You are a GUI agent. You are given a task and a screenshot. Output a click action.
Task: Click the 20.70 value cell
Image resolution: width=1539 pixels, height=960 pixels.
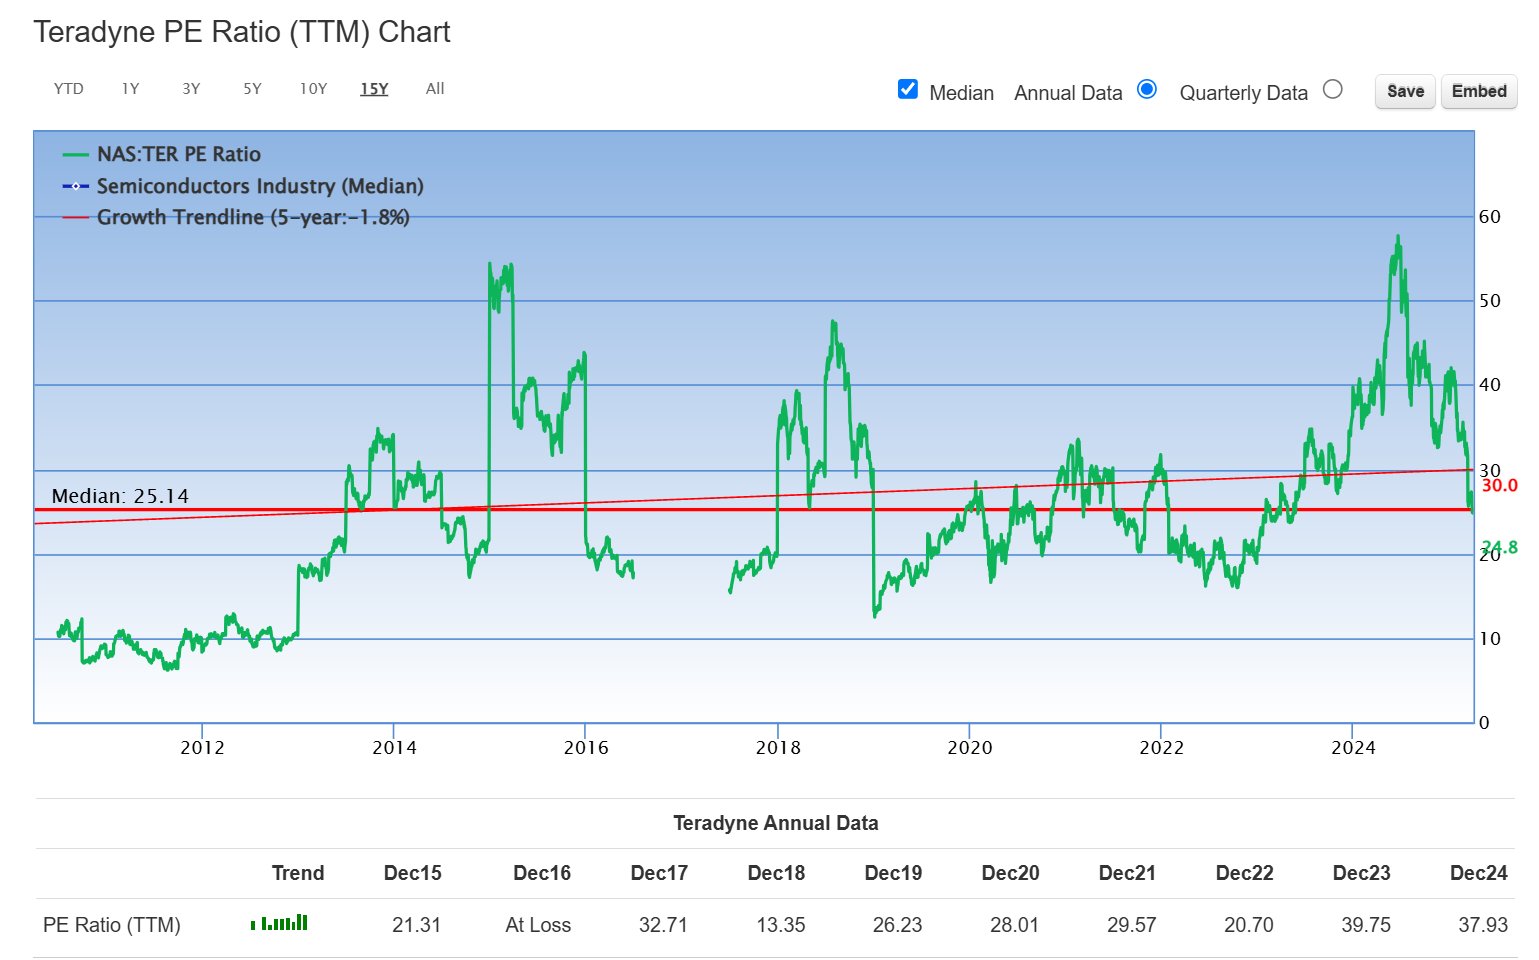(x=1248, y=925)
